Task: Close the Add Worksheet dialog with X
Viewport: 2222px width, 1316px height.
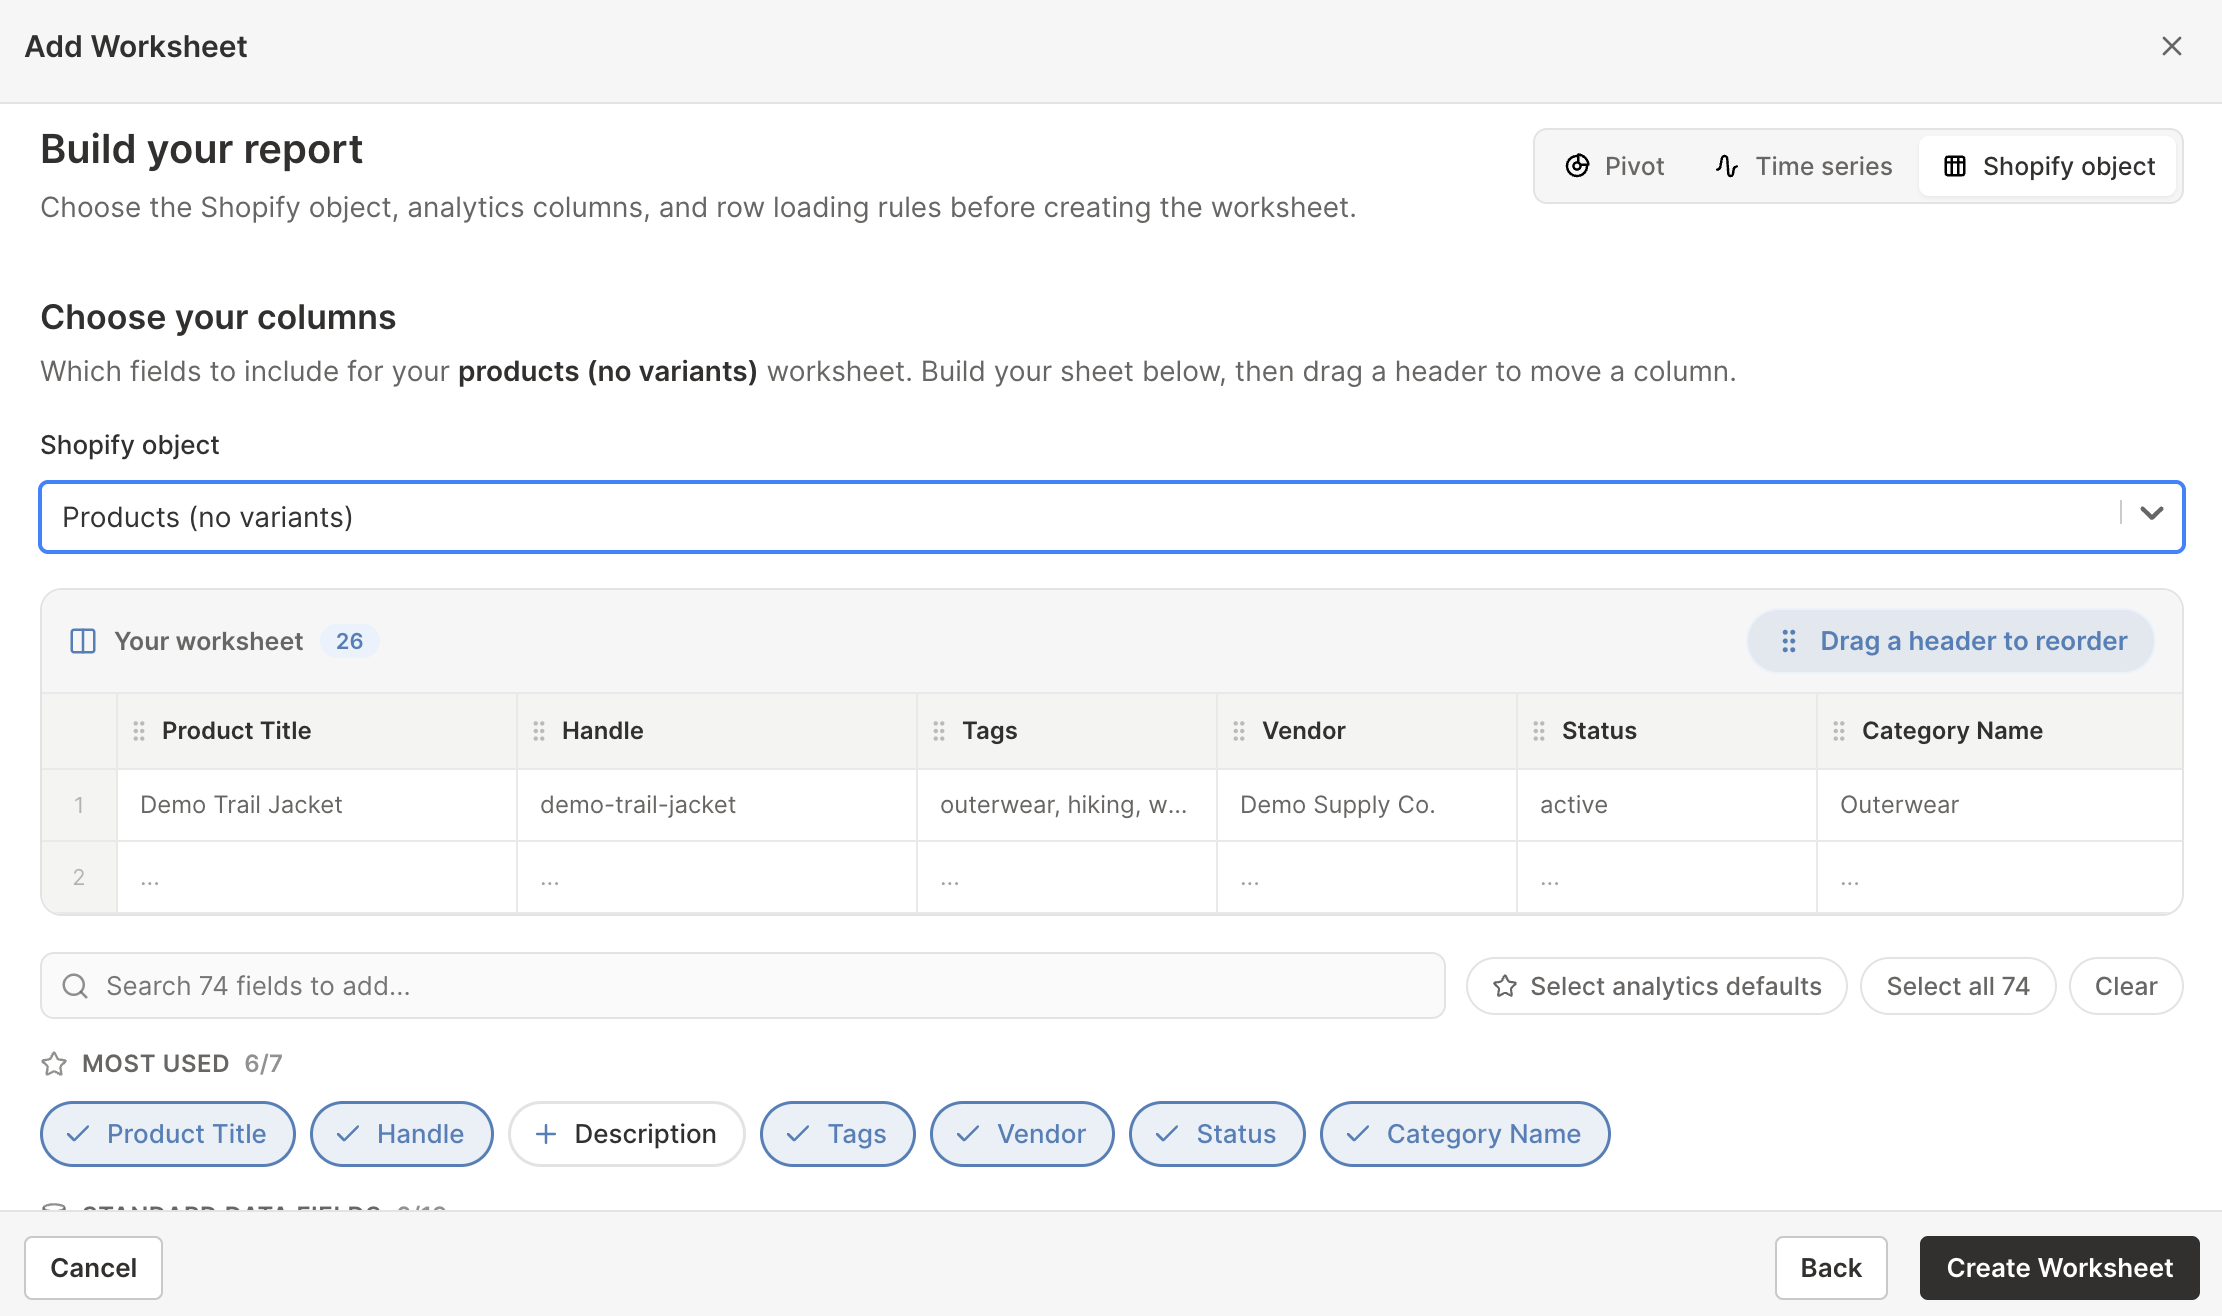Action: 2171,46
